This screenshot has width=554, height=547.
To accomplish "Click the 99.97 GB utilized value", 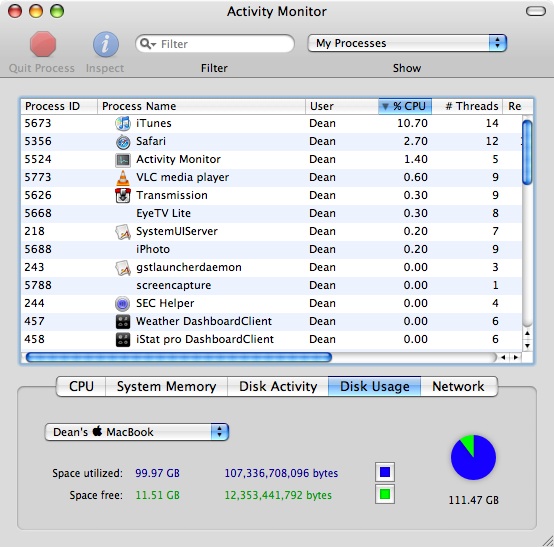I will coord(158,473).
